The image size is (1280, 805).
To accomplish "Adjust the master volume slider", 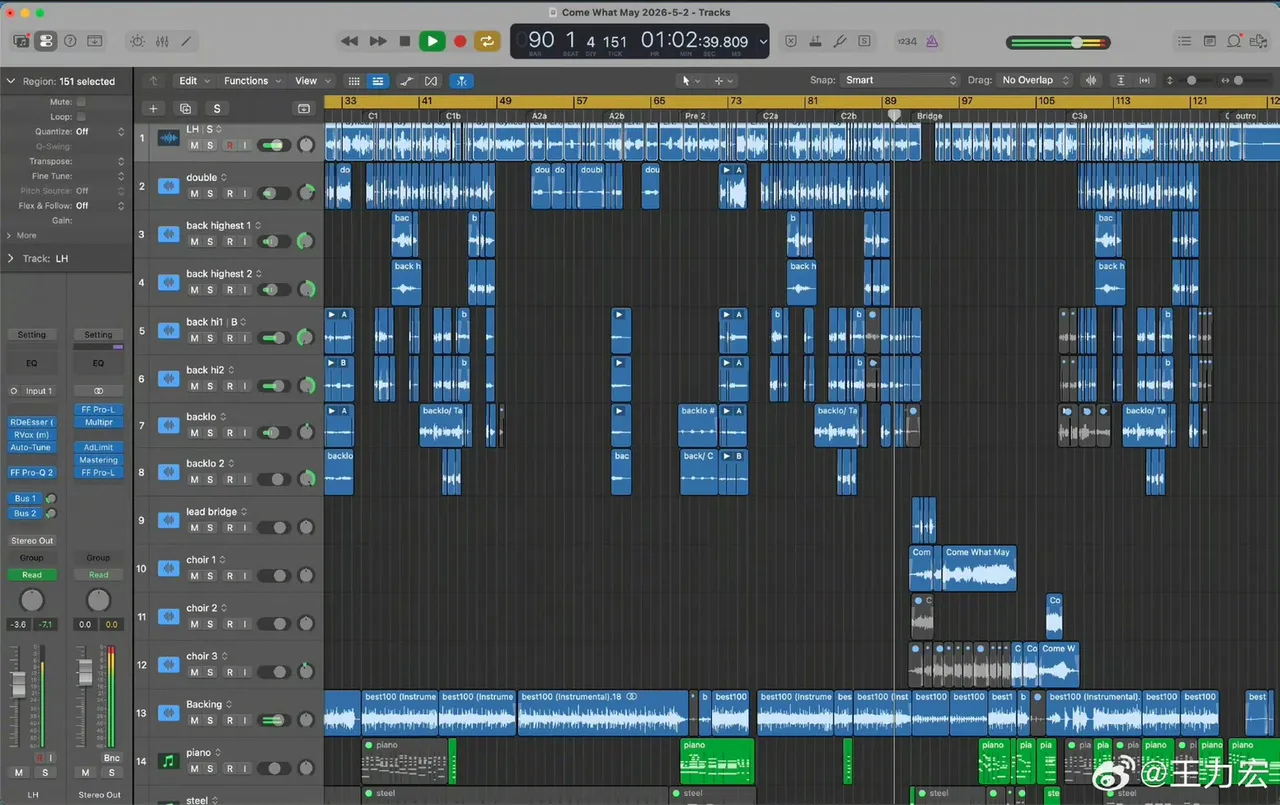I will pyautogui.click(x=1058, y=42).
